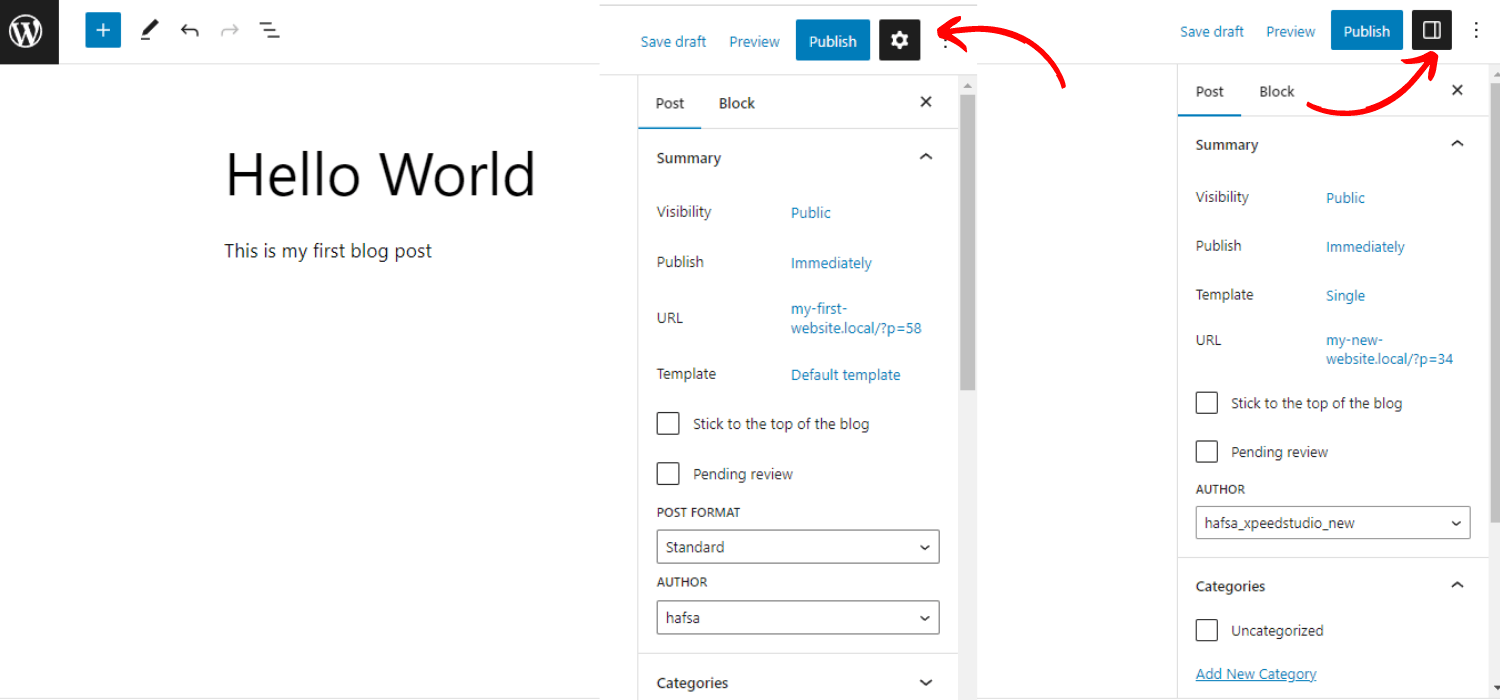Collapse the Categories section in right panel
The image size is (1500, 700).
1457,585
